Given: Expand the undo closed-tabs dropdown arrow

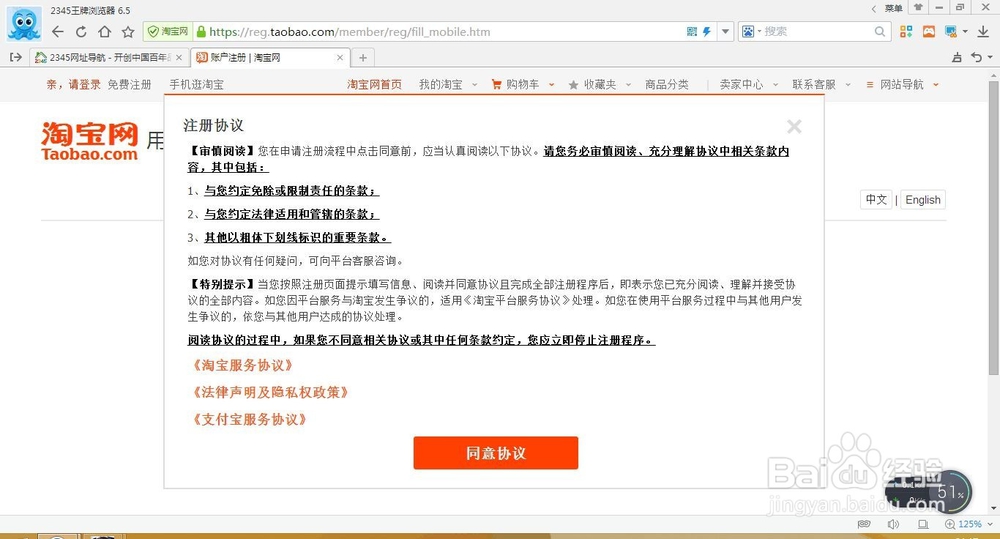Looking at the screenshot, I should coord(990,57).
